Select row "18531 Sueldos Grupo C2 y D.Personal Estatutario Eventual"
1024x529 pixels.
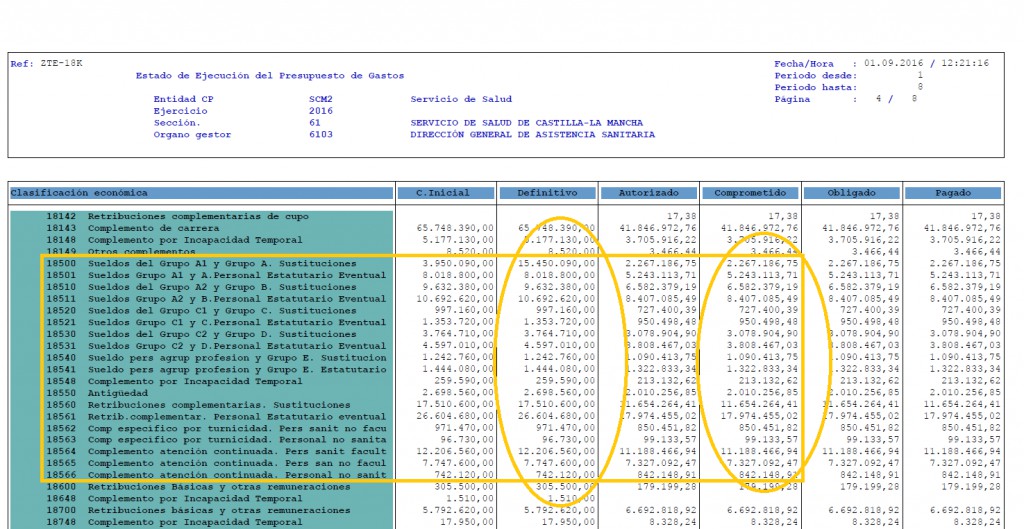(x=507, y=345)
